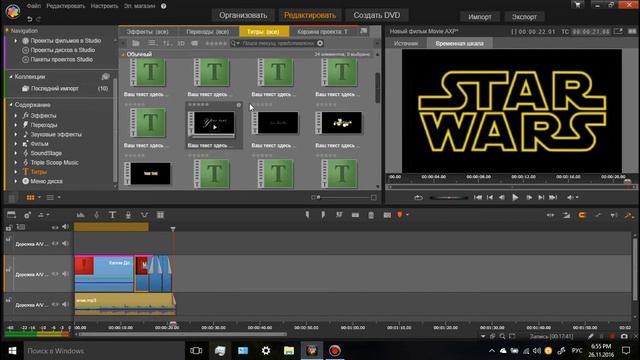Open timeline settings gear icon
This screenshot has height=360, width=640.
click(27, 215)
